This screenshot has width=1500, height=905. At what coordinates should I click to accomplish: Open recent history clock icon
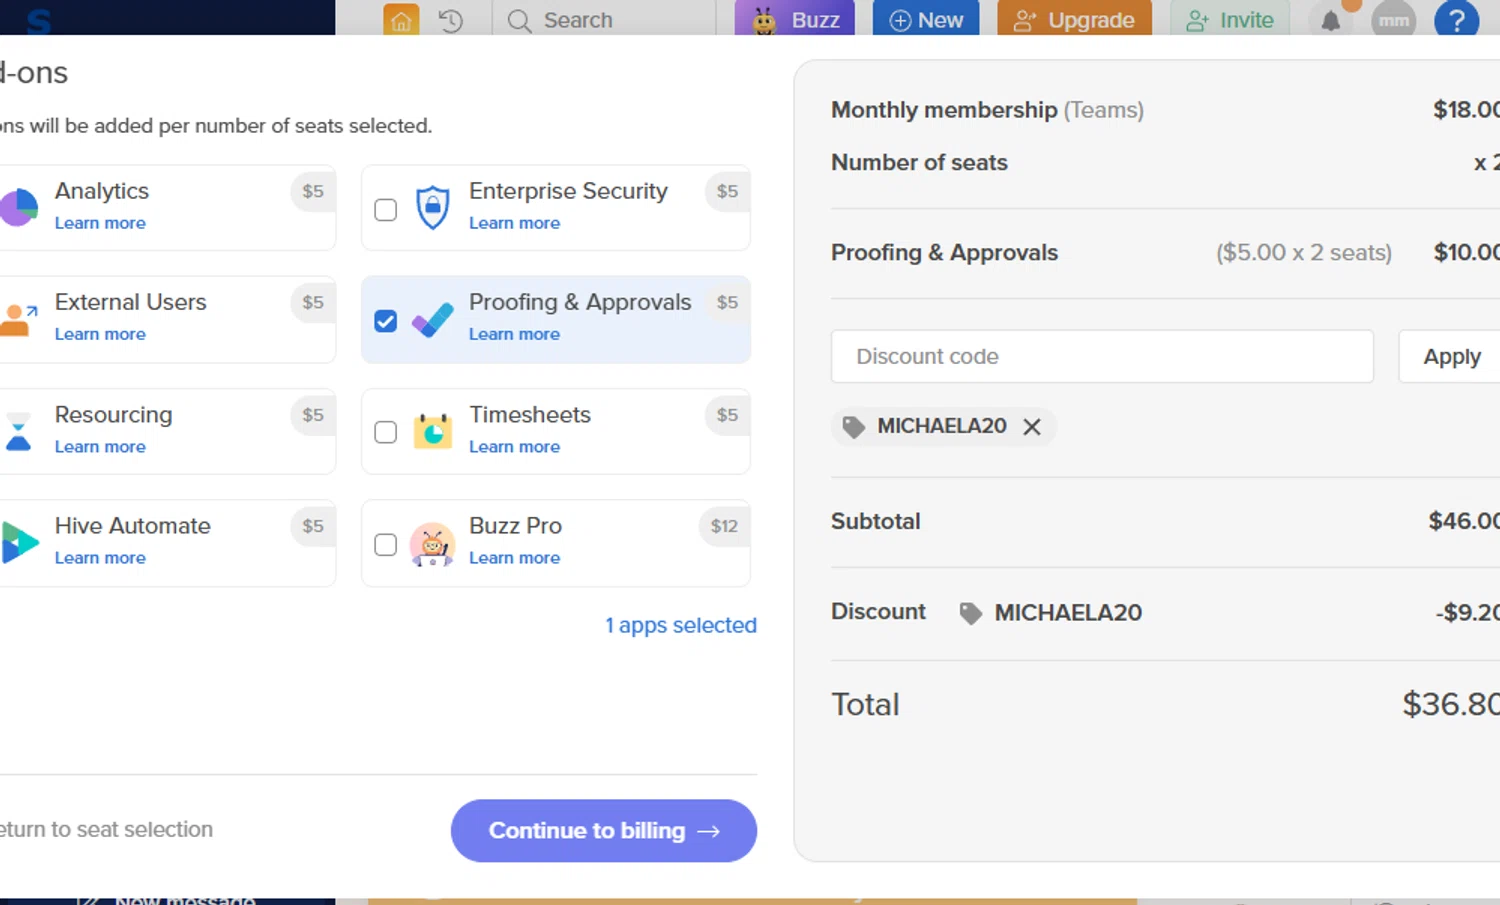click(x=451, y=20)
